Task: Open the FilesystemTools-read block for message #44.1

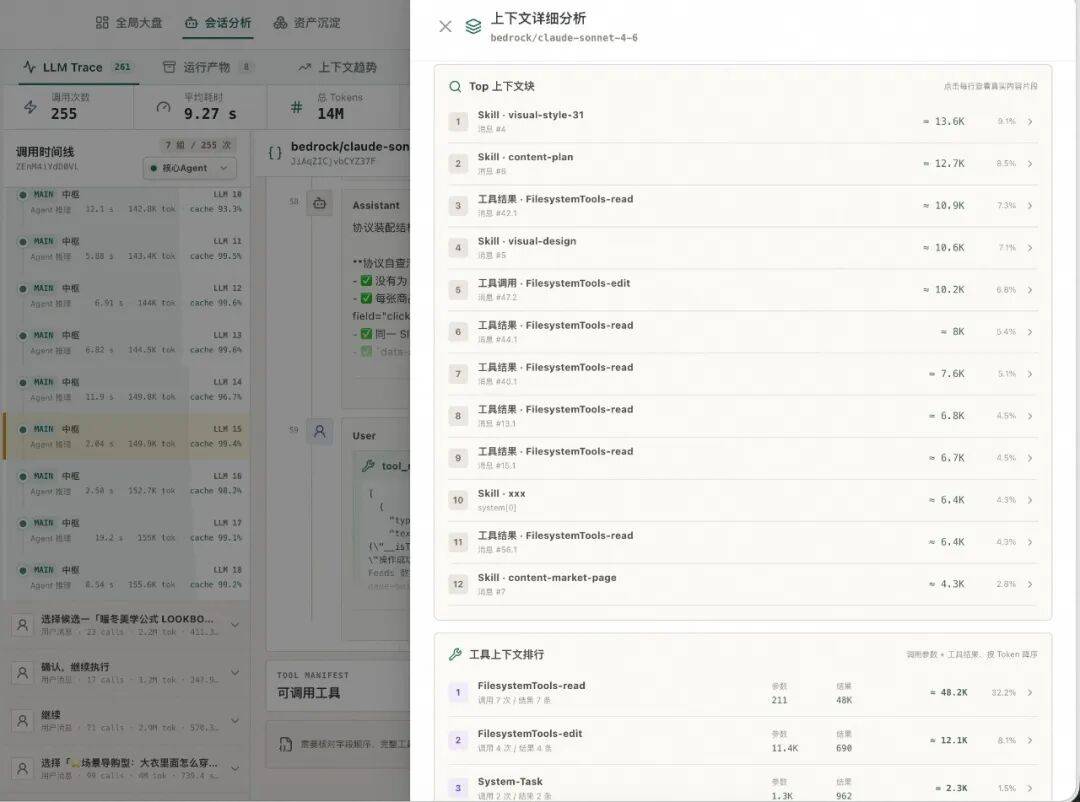Action: [x=742, y=332]
